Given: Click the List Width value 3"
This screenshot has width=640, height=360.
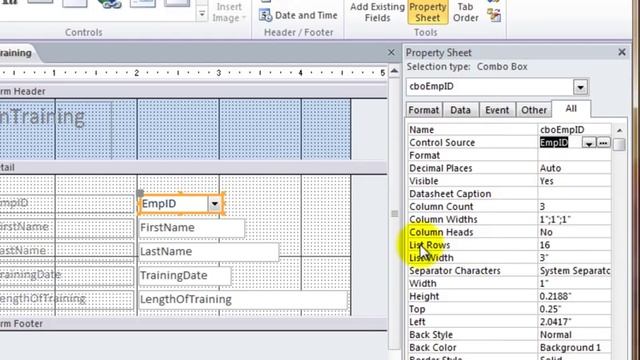Looking at the screenshot, I should [x=574, y=258].
